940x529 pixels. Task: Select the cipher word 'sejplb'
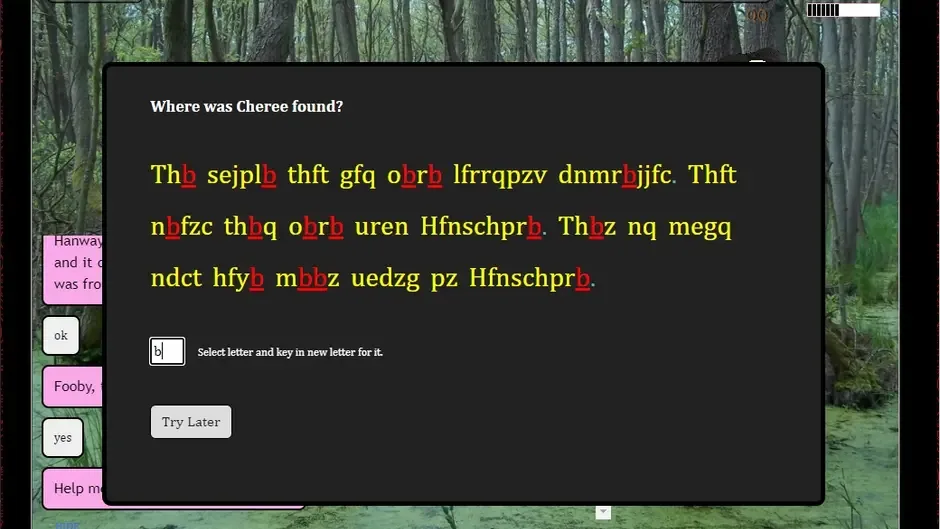pos(242,175)
